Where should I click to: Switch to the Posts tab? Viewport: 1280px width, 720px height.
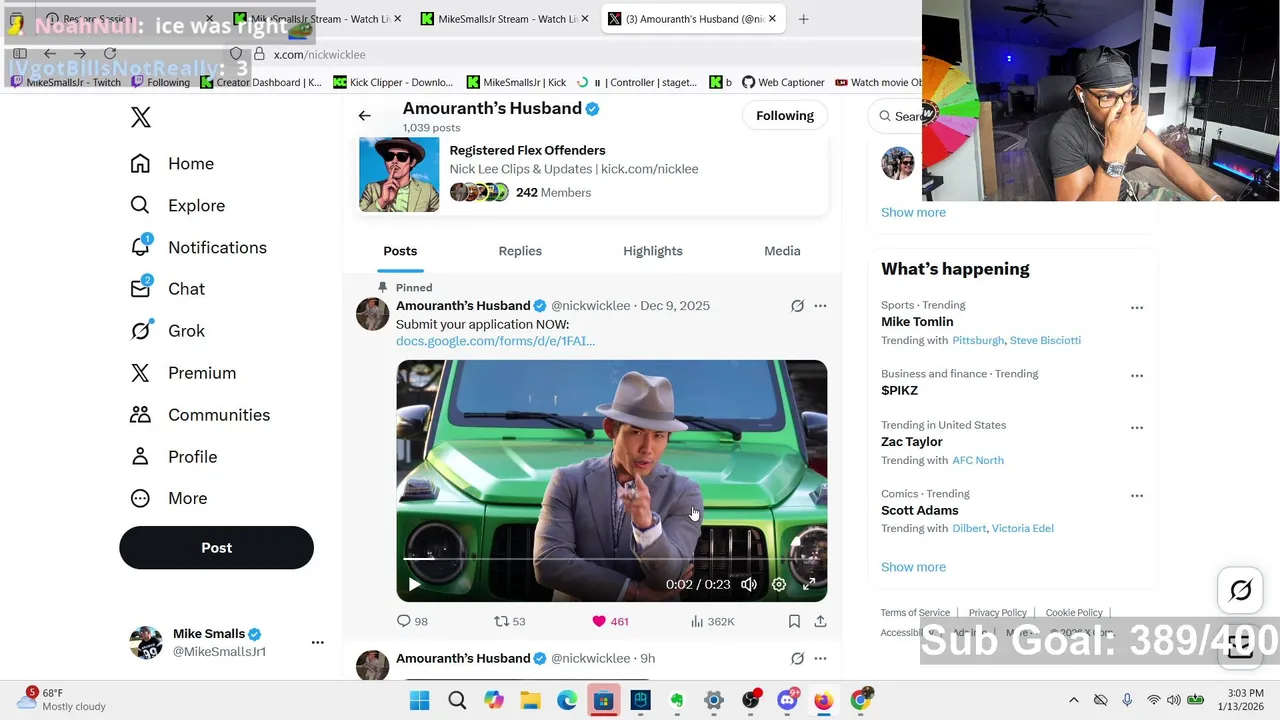pyautogui.click(x=400, y=251)
